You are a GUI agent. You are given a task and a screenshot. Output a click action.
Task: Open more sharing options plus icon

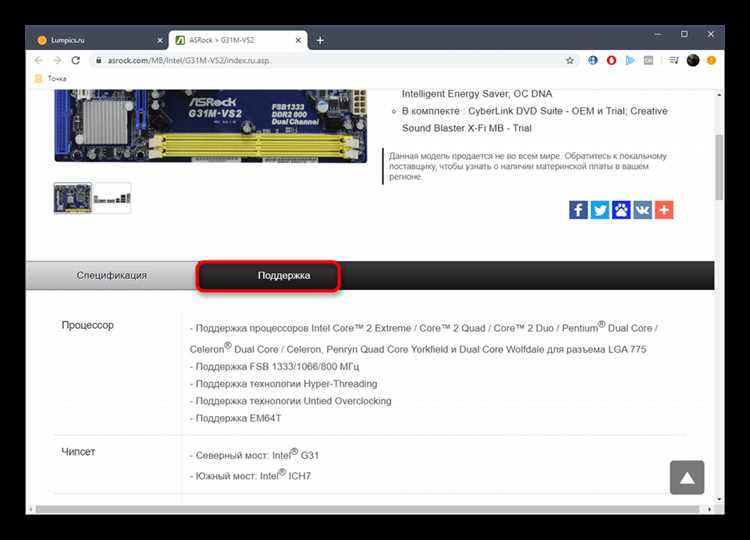coord(664,210)
